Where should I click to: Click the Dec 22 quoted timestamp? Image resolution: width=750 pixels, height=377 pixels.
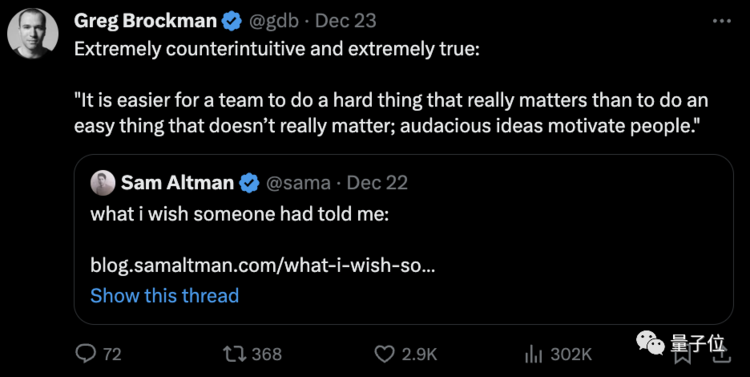[377, 183]
